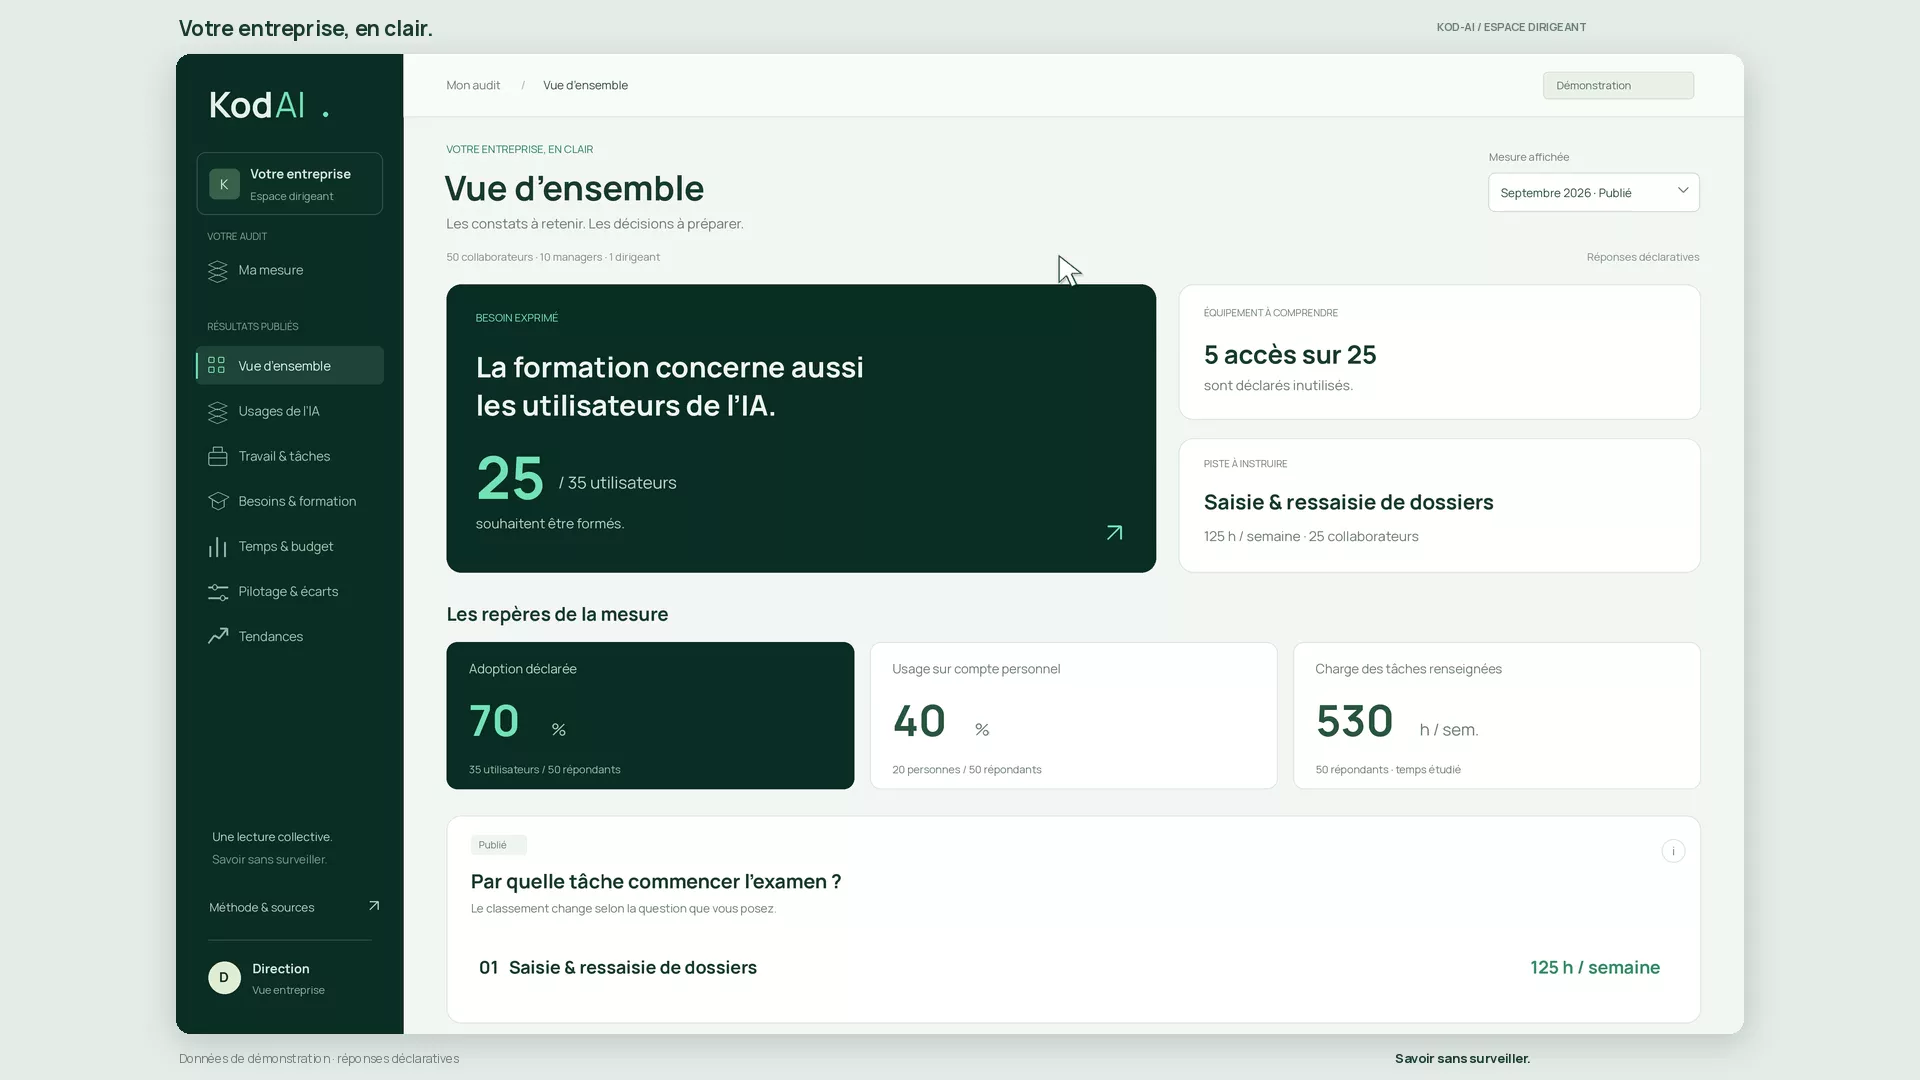Screen dimensions: 1920x1080
Task: Click the KOD-AI / ESPACE DIRIGEANT label
Action: point(1511,28)
